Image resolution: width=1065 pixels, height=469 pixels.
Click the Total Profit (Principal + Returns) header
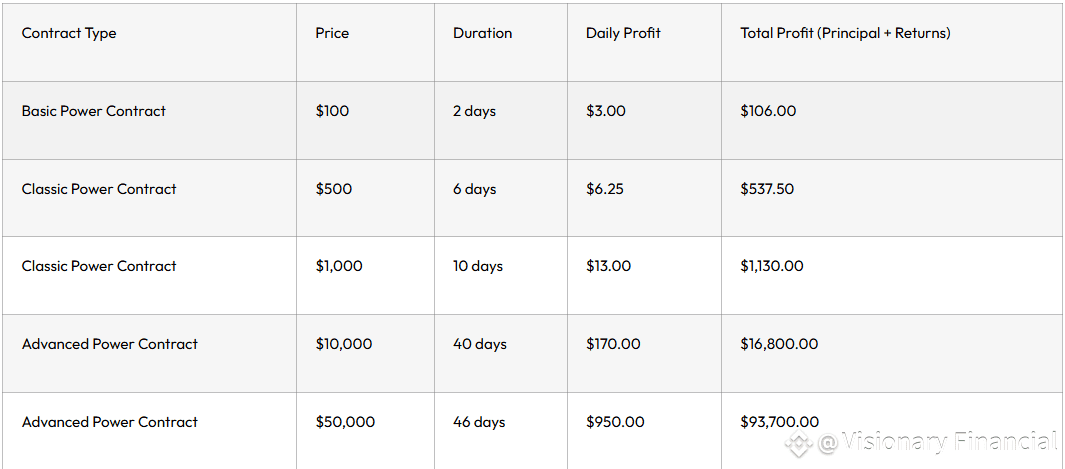845,33
